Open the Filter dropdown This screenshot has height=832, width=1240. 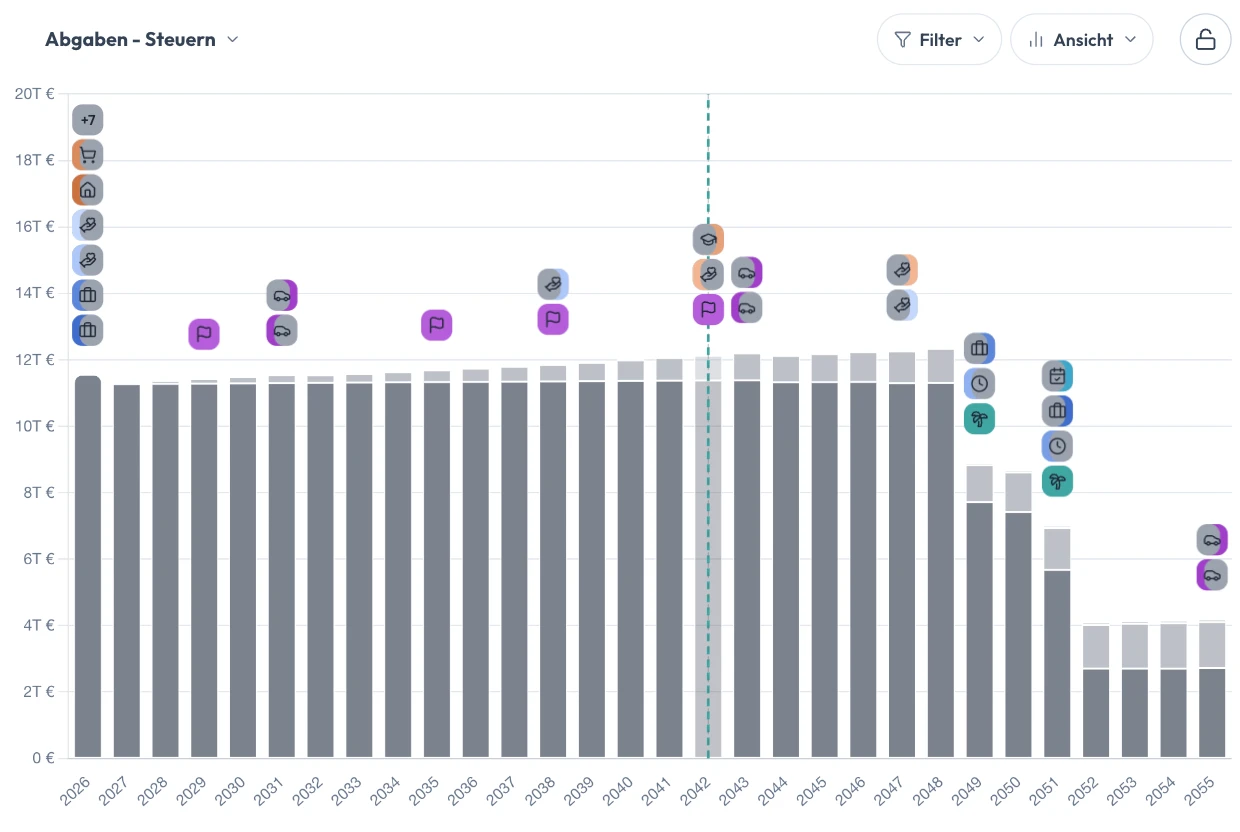click(x=939, y=40)
